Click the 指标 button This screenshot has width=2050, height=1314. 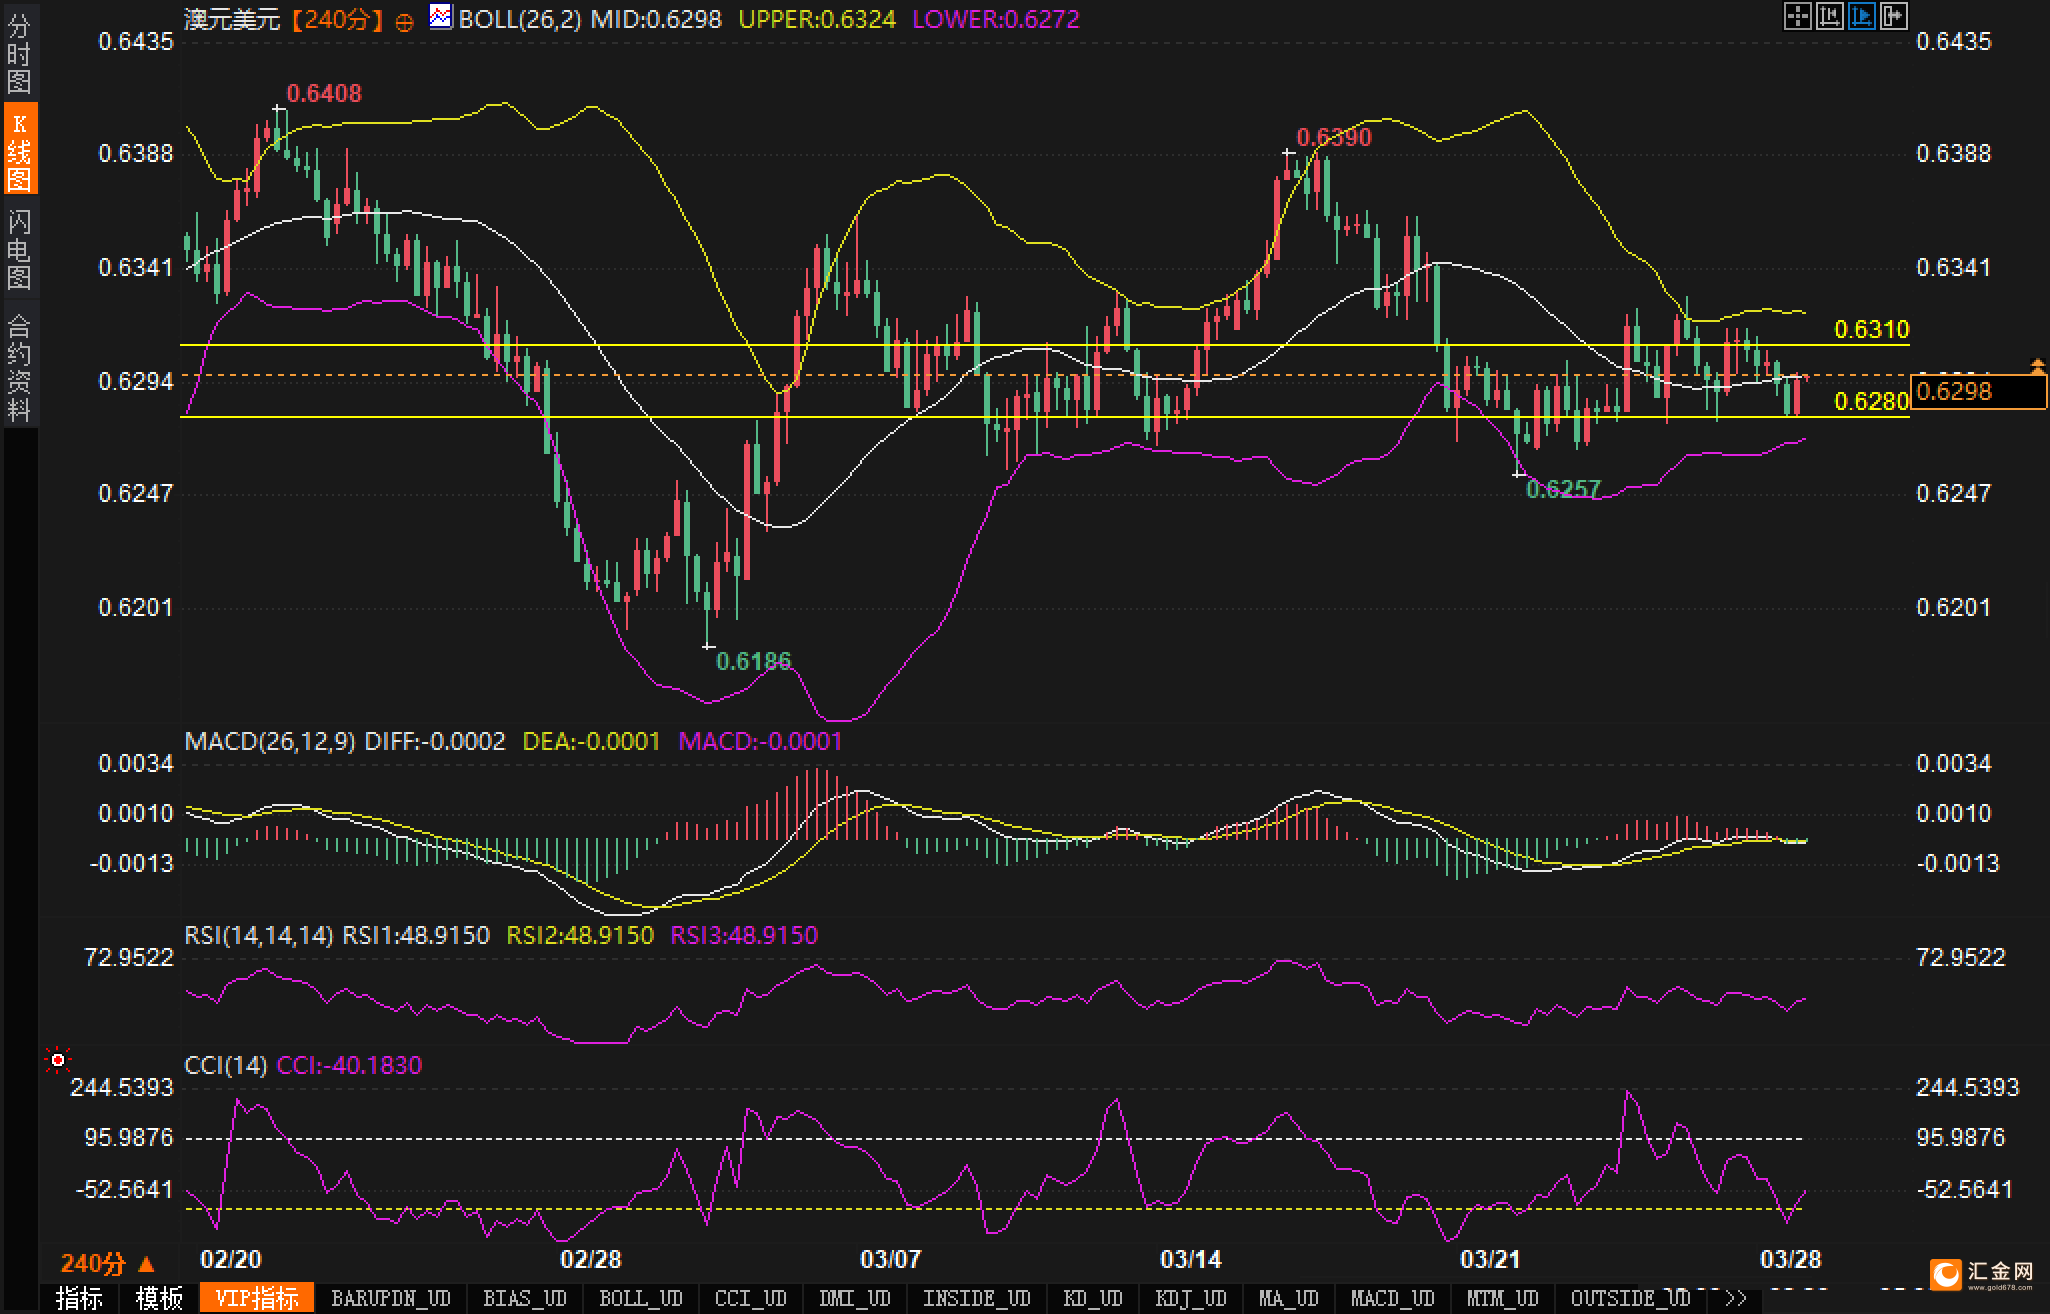[x=80, y=1298]
